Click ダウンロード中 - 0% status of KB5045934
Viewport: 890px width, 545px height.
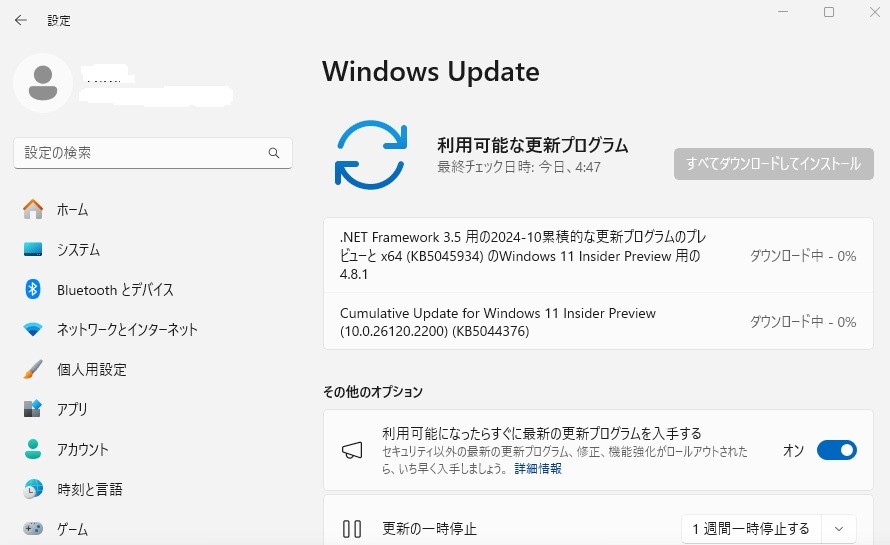click(803, 256)
